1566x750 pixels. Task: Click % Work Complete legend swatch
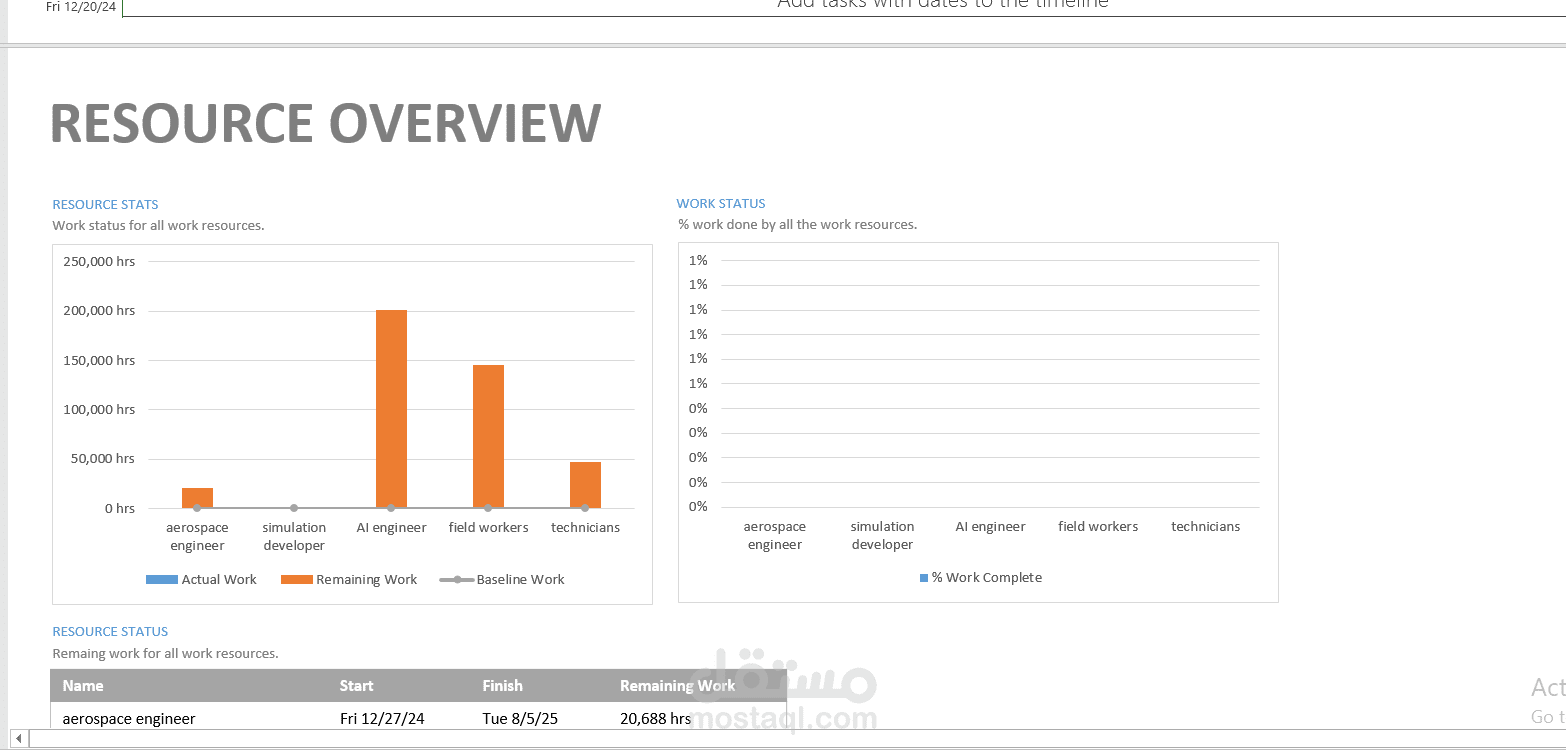pos(924,577)
